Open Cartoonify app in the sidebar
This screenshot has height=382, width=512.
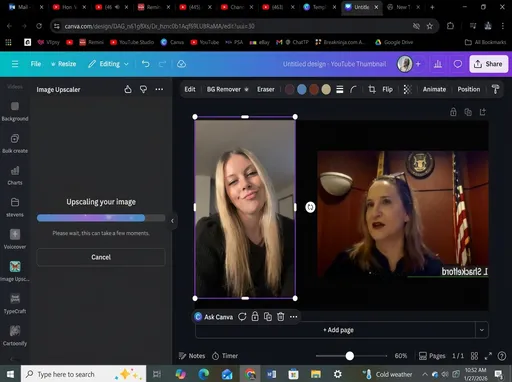click(15, 335)
